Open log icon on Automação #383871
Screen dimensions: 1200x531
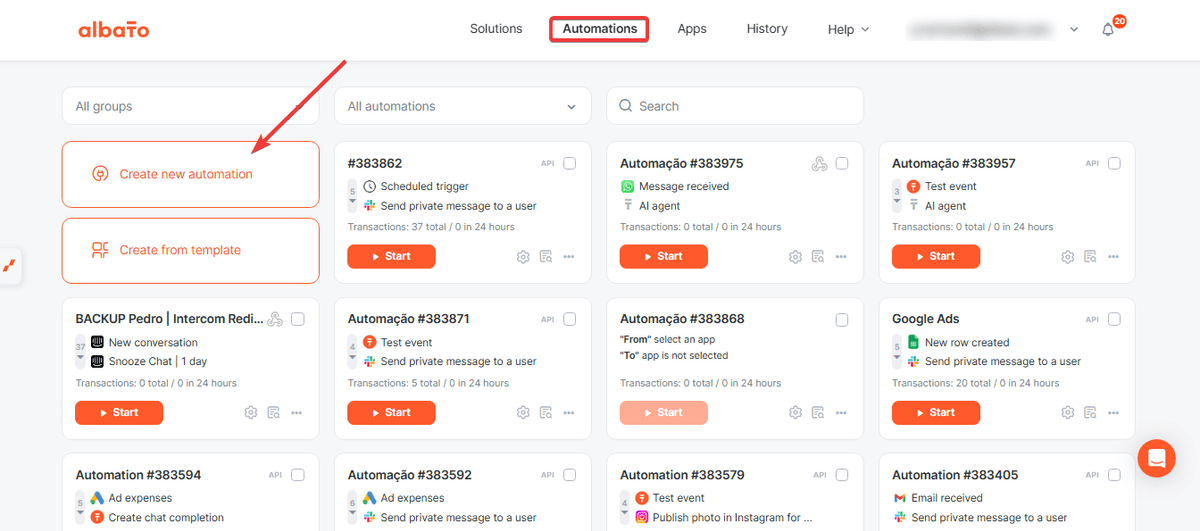(x=546, y=412)
